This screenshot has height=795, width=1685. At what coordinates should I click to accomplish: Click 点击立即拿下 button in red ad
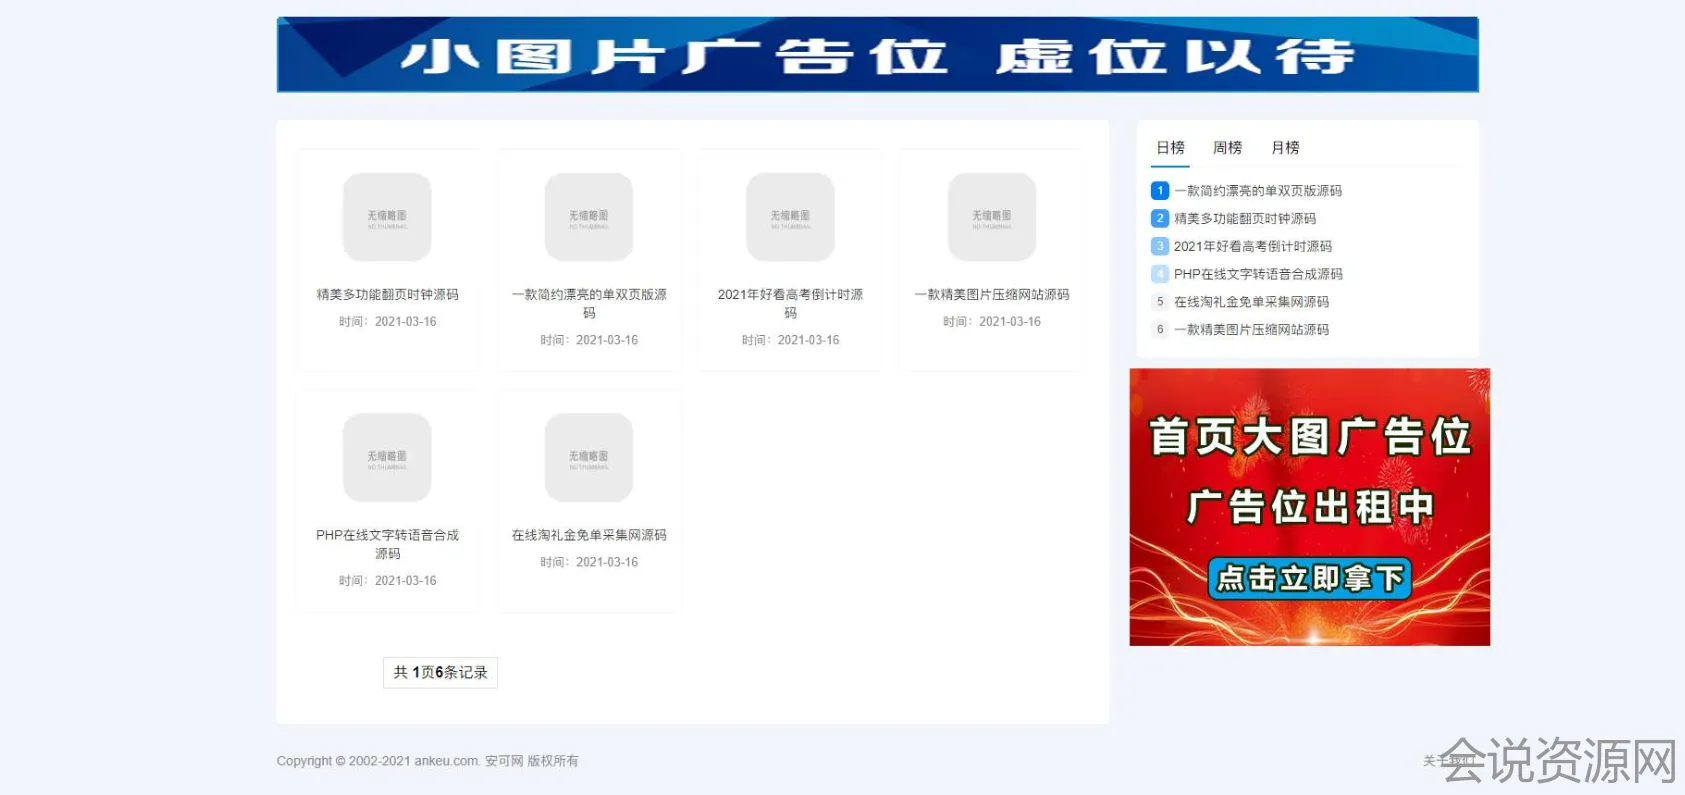tap(1309, 579)
